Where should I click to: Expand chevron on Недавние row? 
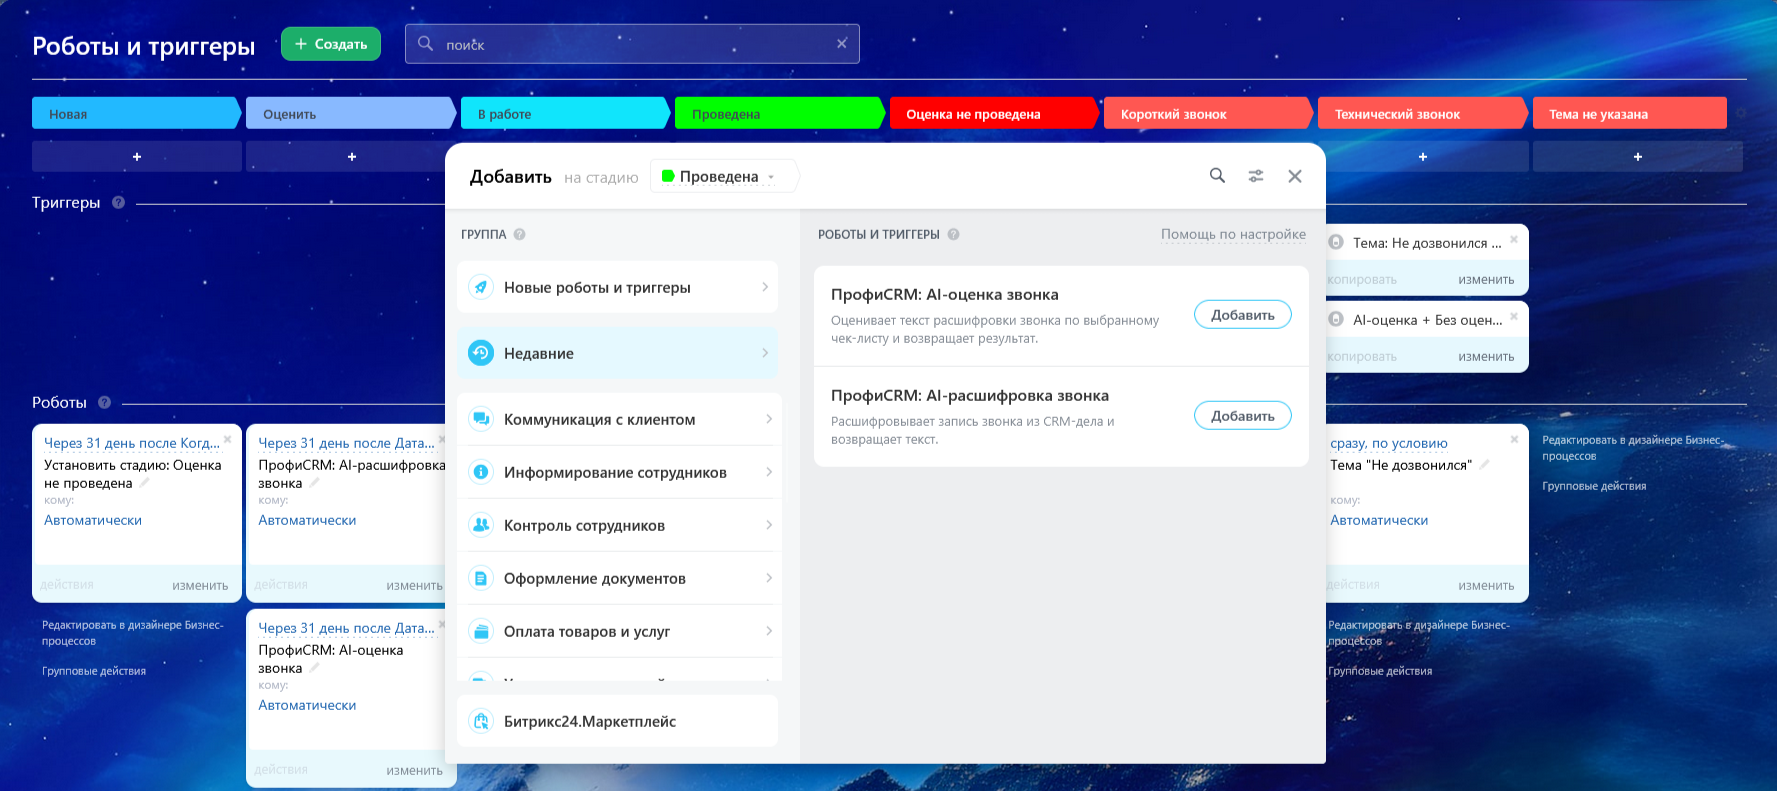pyautogui.click(x=765, y=353)
